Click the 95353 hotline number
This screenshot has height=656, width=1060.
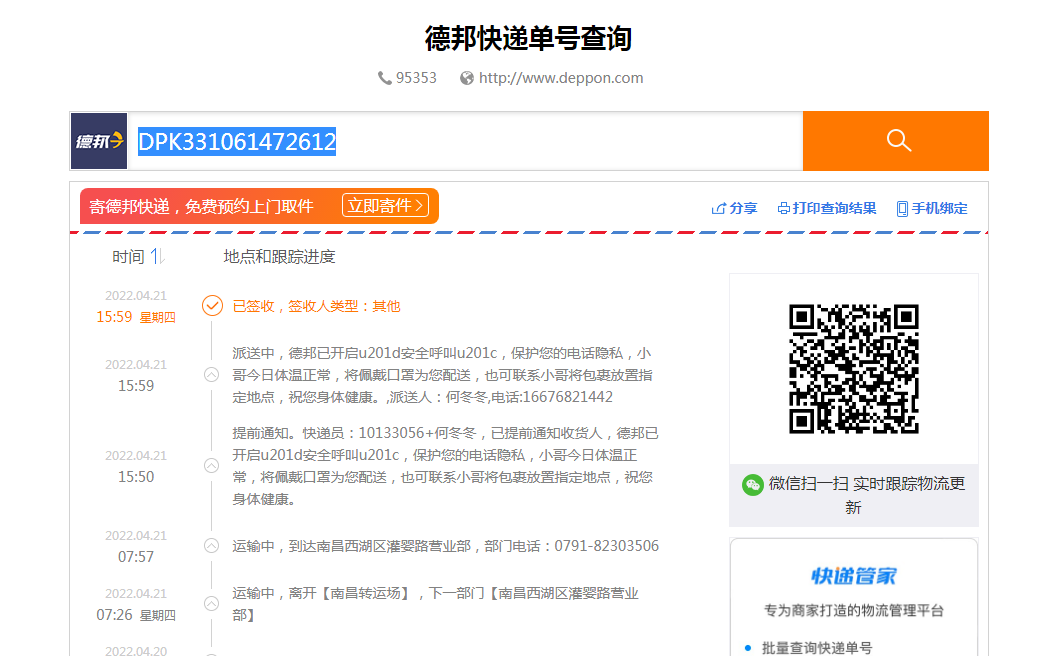[416, 78]
